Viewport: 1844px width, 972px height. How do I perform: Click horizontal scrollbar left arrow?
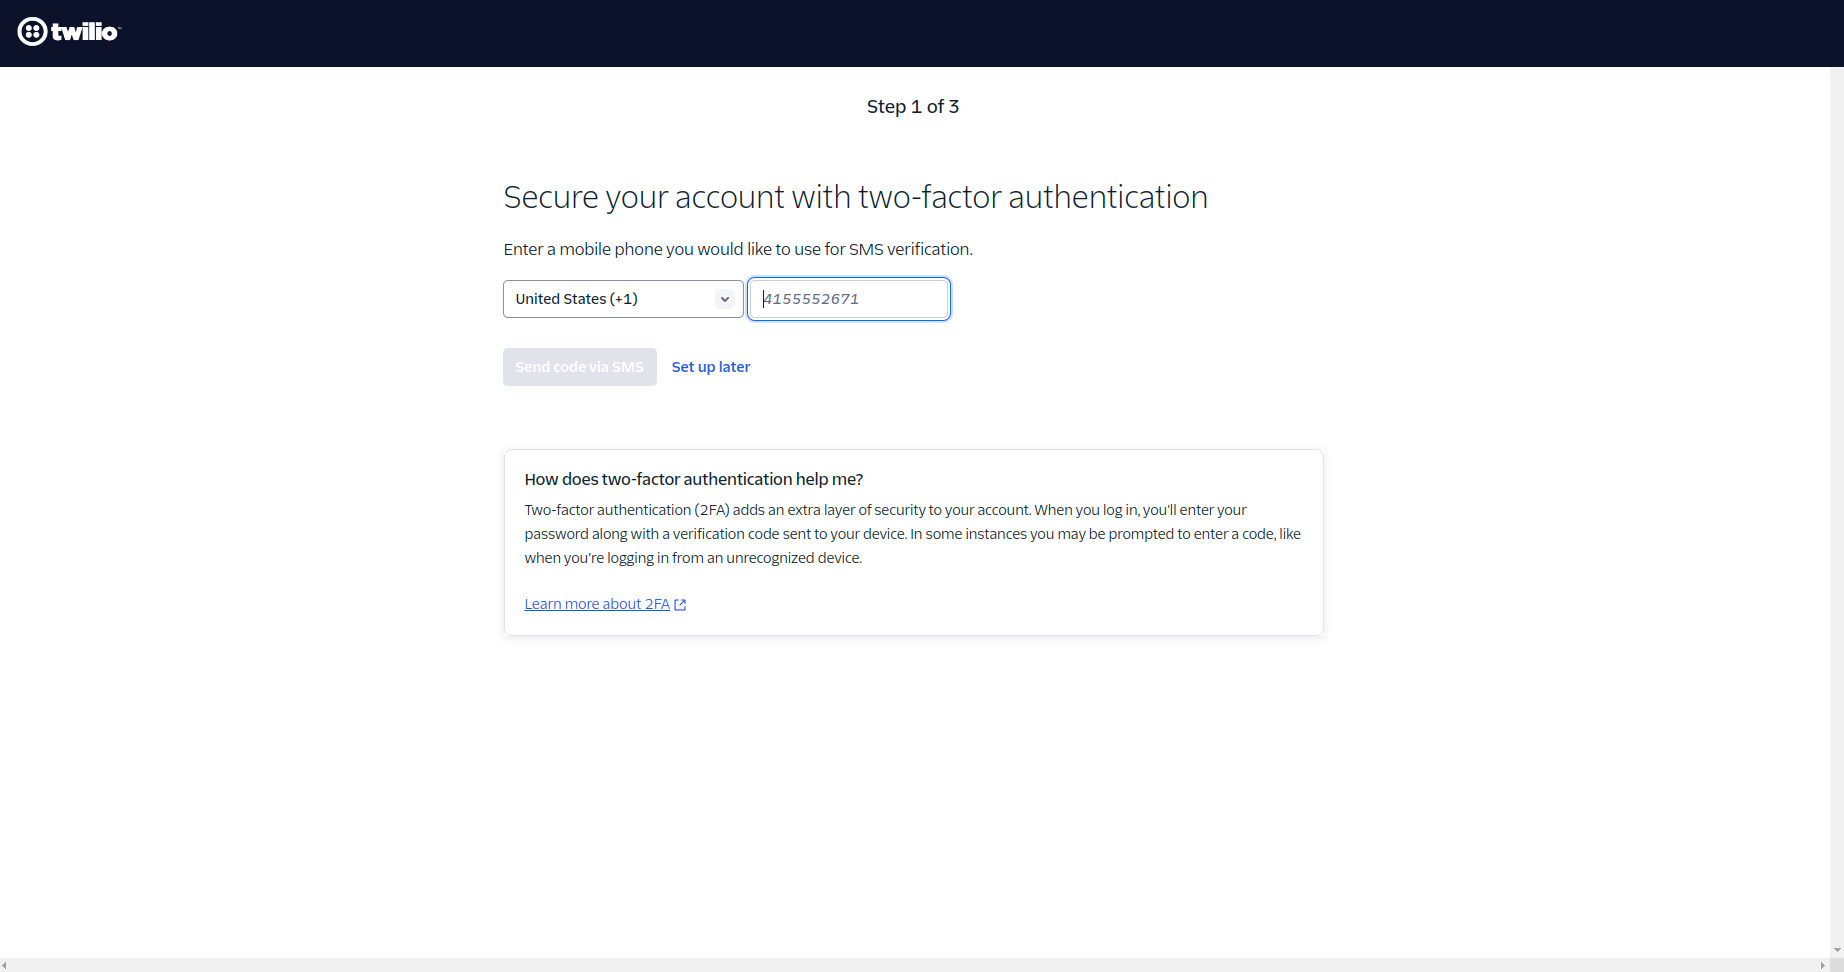pyautogui.click(x=5, y=965)
